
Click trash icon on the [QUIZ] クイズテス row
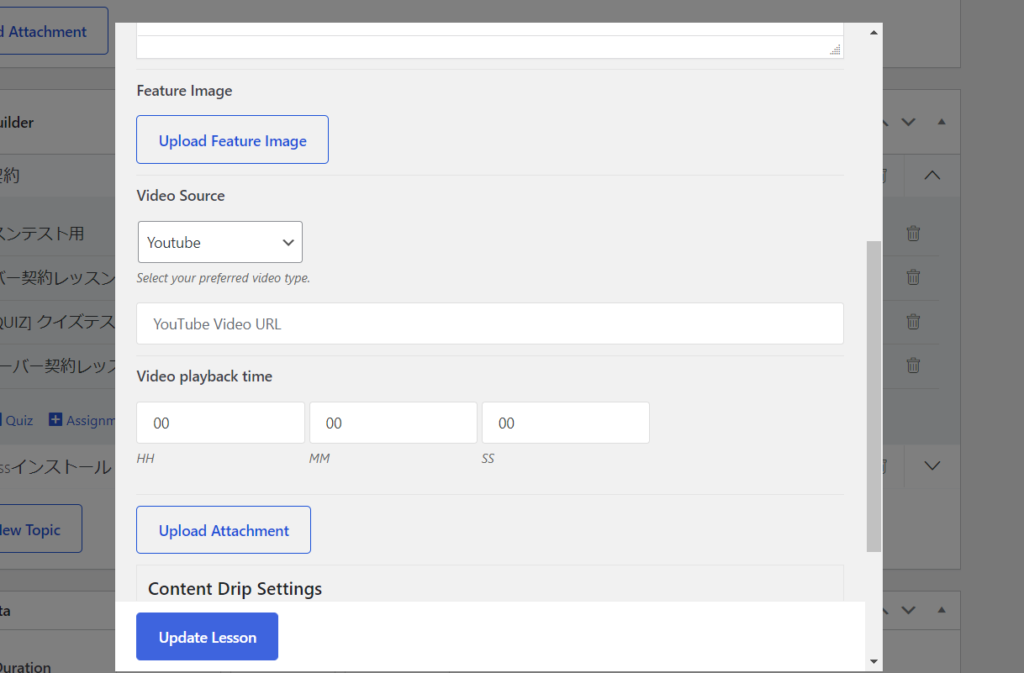(913, 322)
